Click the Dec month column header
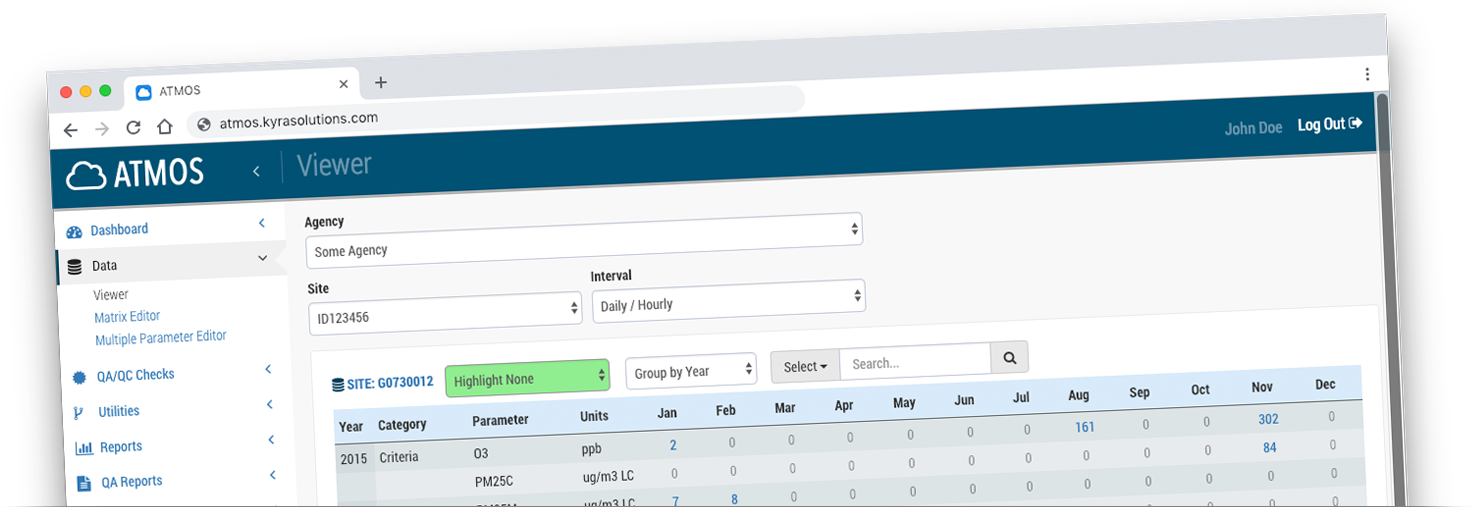 pos(1325,385)
